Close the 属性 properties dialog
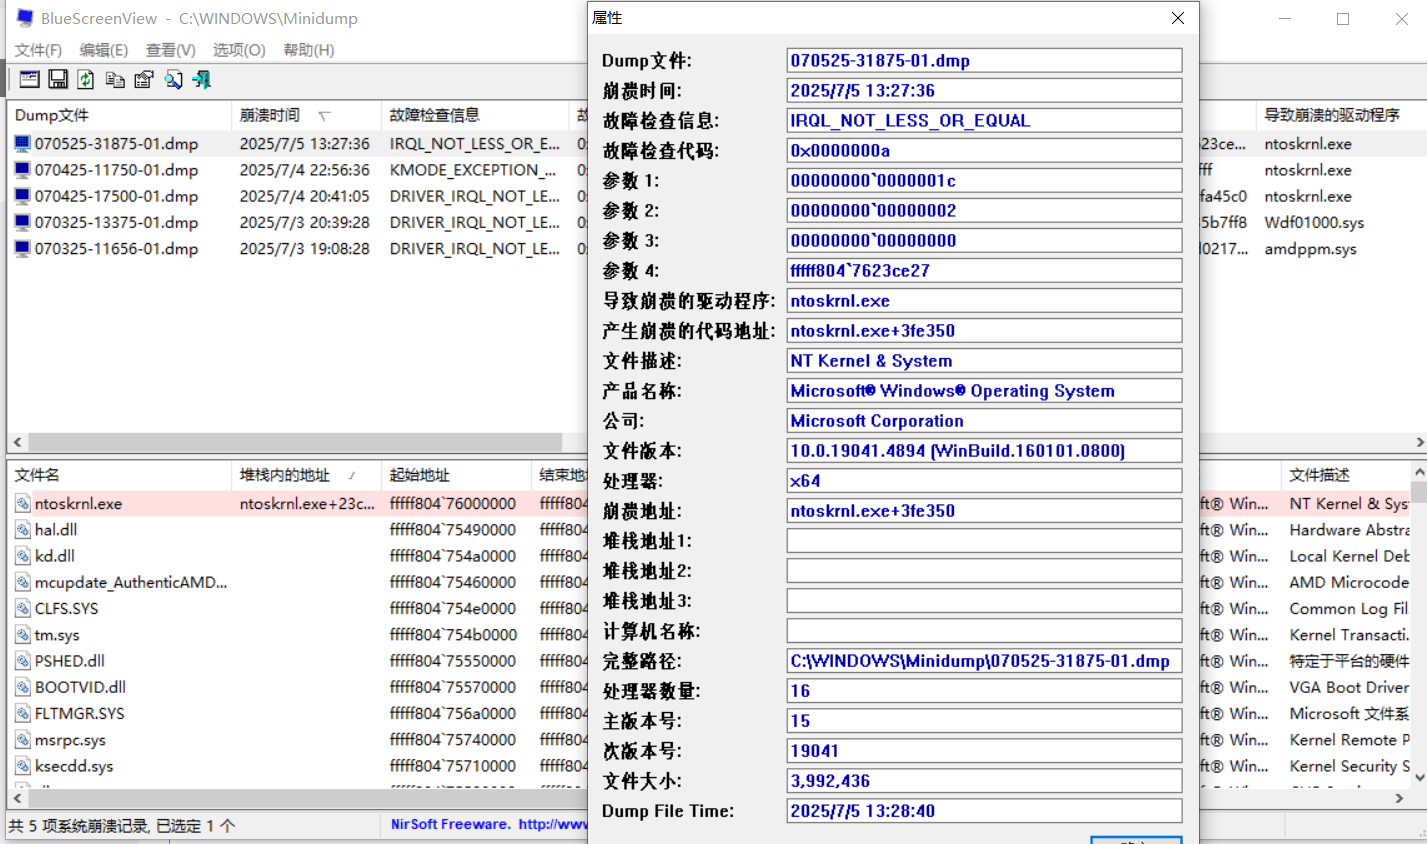Viewport: 1427px width, 844px height. coord(1178,18)
